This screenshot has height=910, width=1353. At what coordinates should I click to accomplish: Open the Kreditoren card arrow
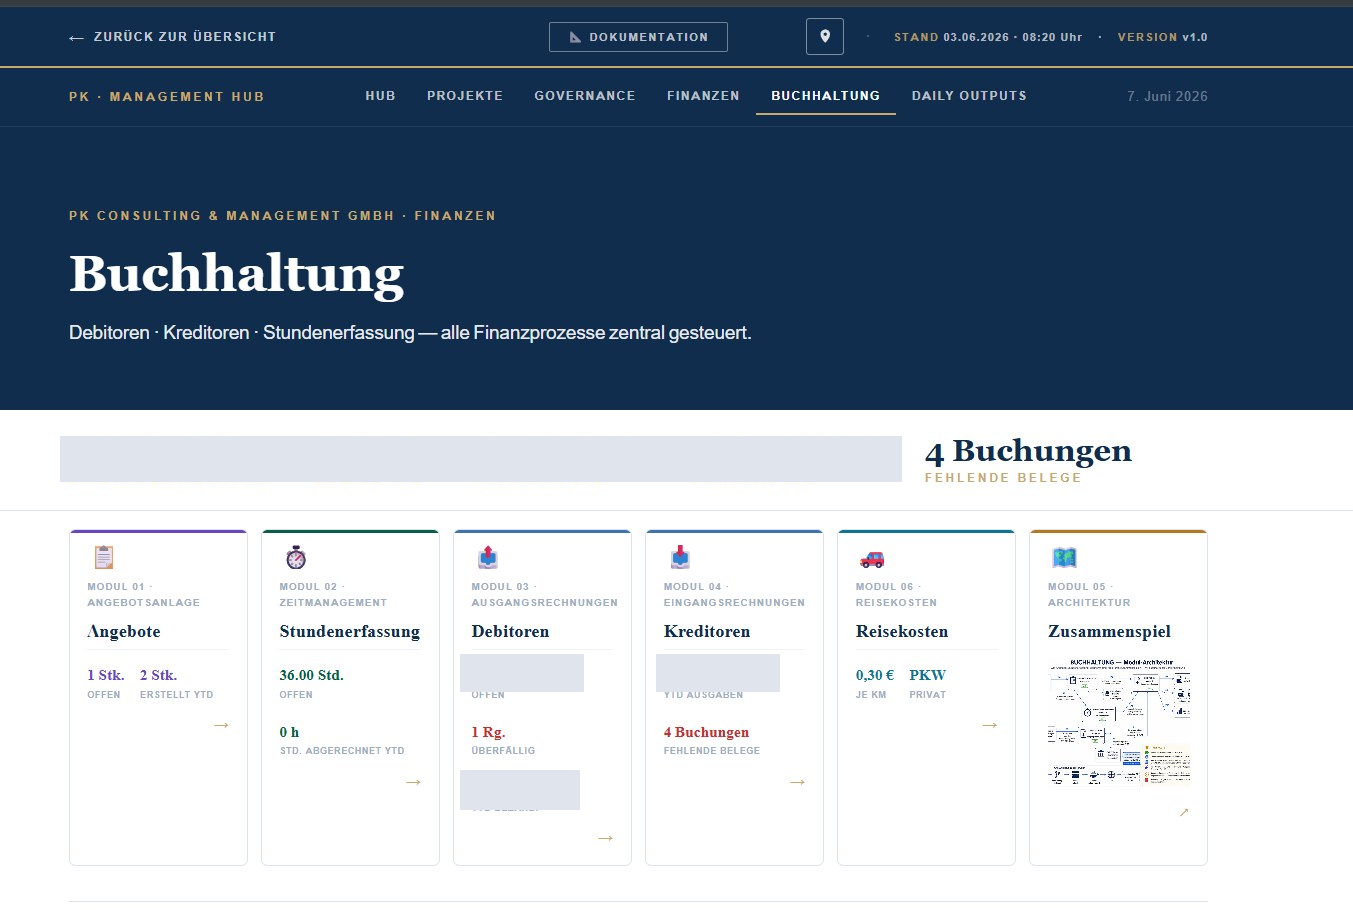coord(797,782)
